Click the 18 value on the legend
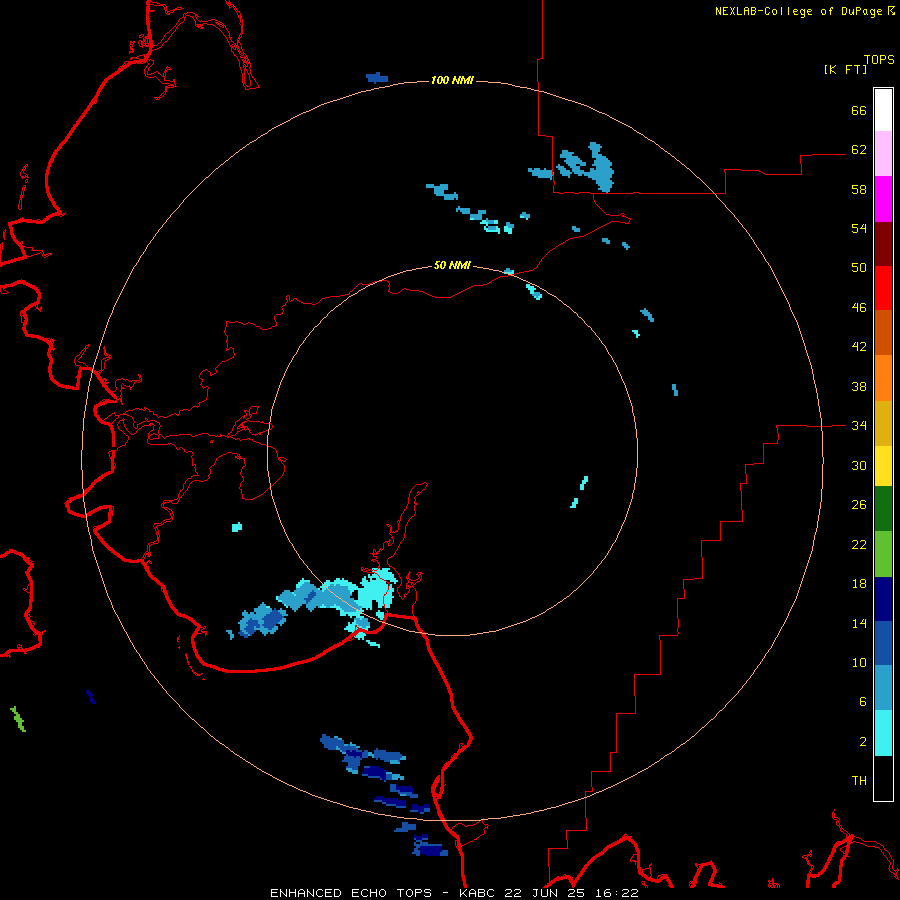 [x=859, y=584]
